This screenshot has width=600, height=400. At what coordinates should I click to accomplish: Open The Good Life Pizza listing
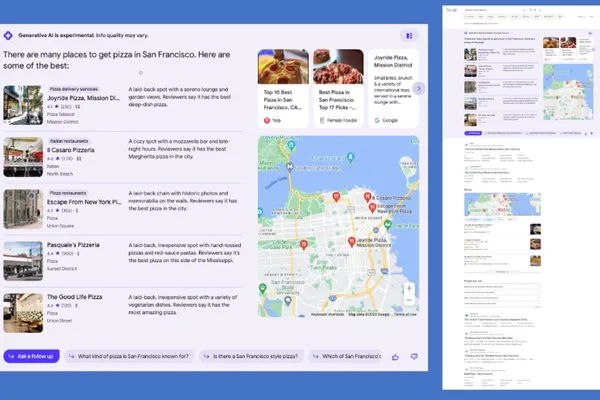point(74,297)
